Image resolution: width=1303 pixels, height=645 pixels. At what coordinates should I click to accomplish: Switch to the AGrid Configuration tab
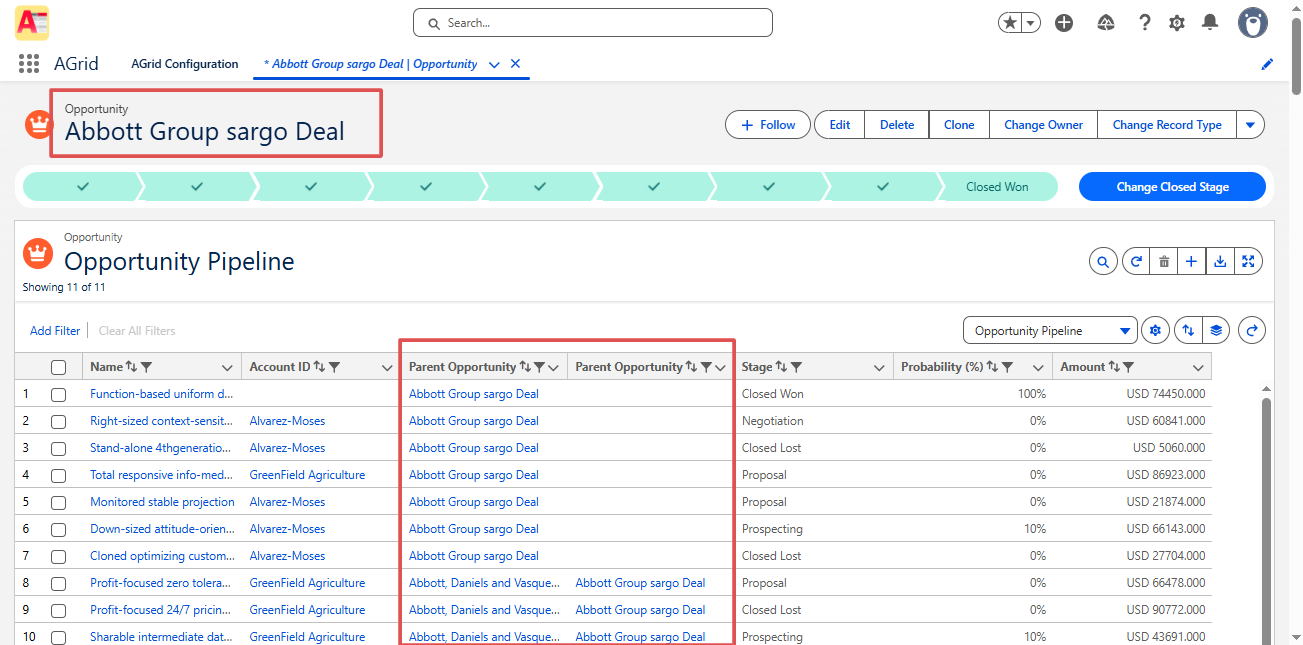(185, 64)
